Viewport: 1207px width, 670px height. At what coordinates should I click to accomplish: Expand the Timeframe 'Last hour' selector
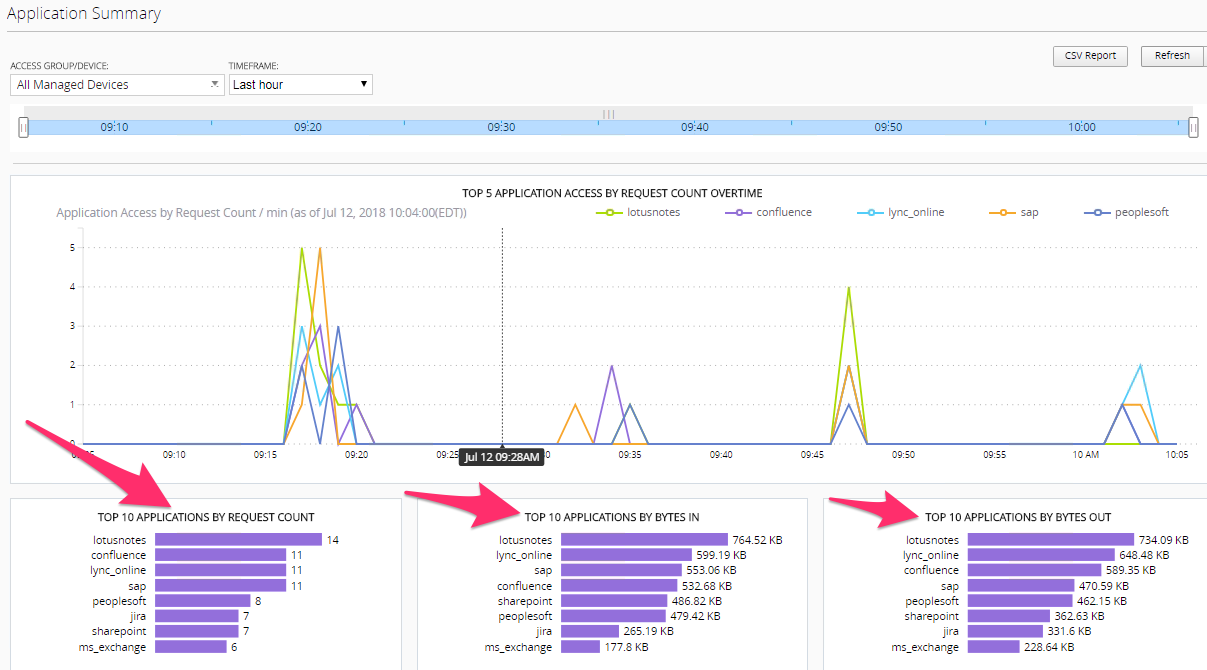point(301,85)
